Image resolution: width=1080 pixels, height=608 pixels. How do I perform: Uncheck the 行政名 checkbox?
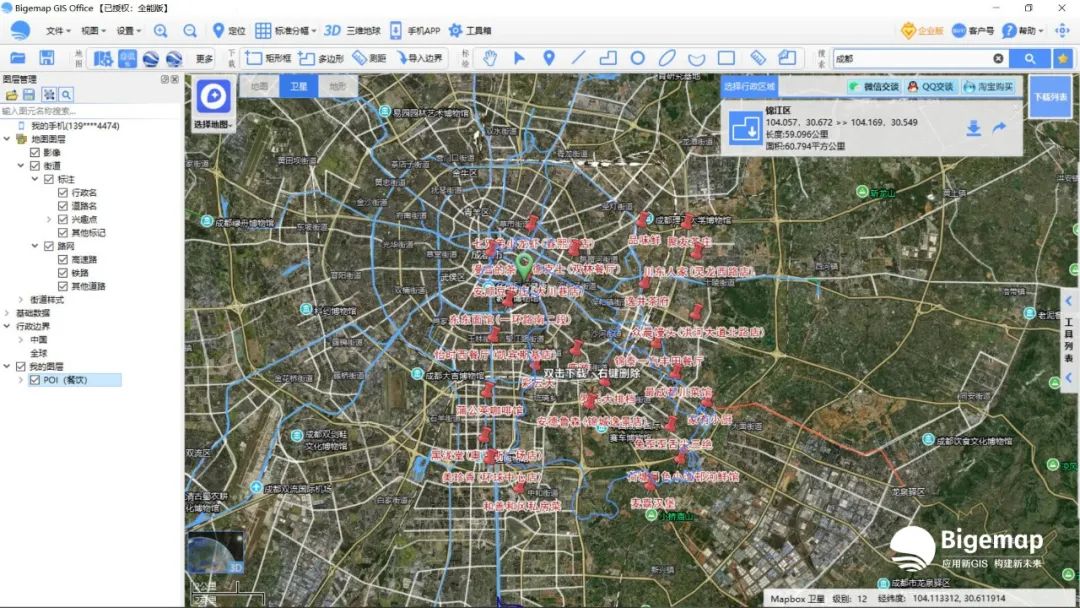[63, 192]
